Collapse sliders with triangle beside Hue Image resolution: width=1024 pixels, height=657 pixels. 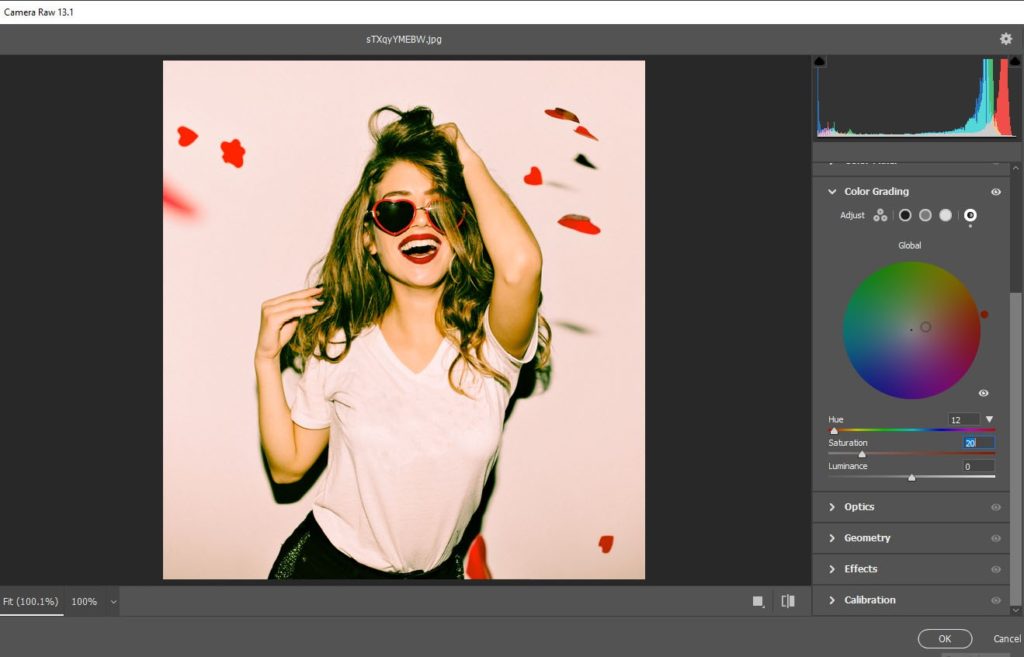tap(989, 419)
